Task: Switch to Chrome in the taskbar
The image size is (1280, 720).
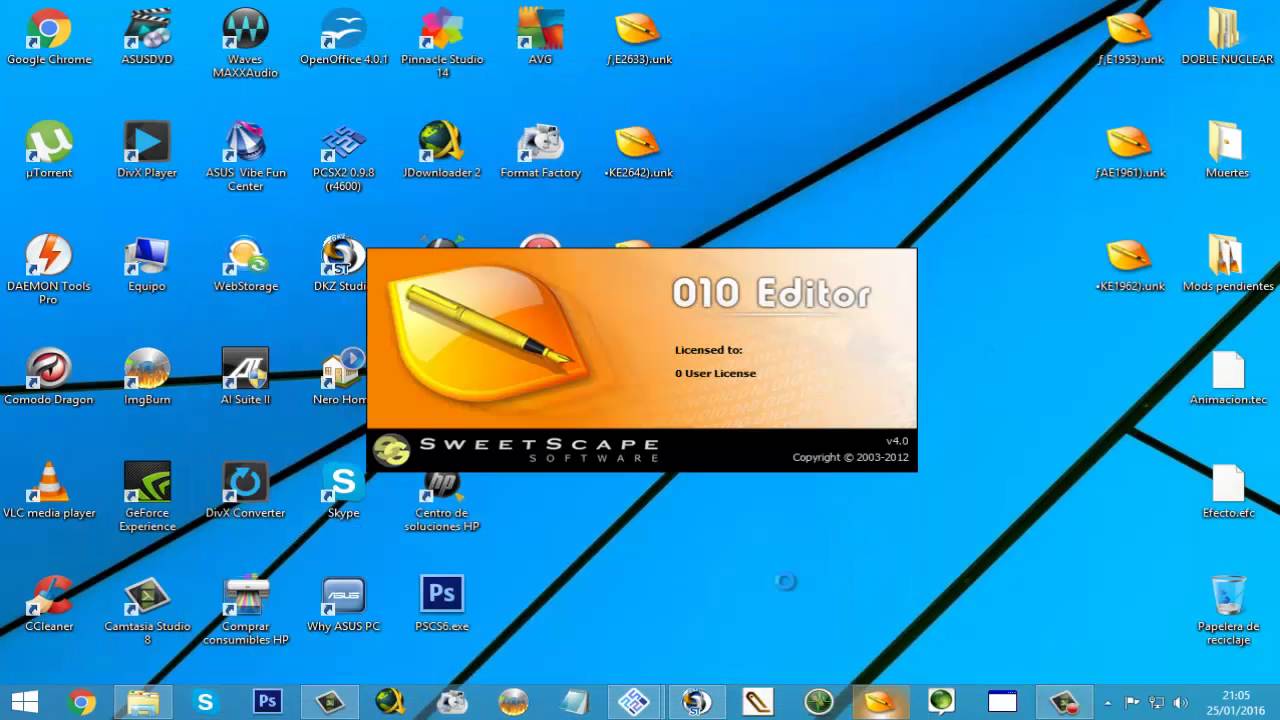Action: [82, 702]
